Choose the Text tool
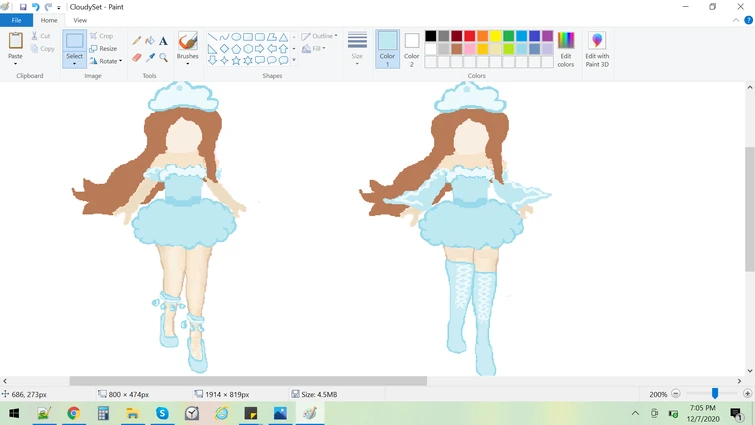755x425 pixels. pyautogui.click(x=163, y=41)
